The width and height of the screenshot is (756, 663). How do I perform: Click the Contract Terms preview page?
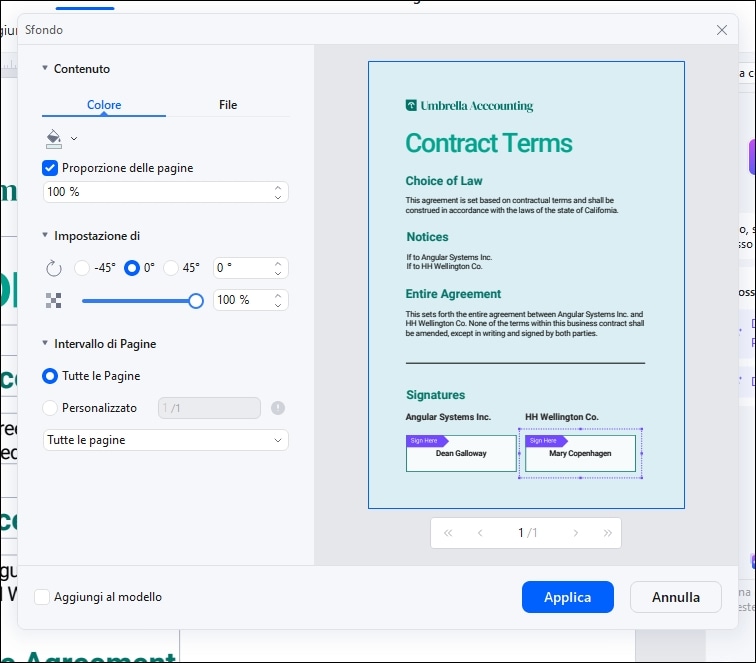click(526, 284)
